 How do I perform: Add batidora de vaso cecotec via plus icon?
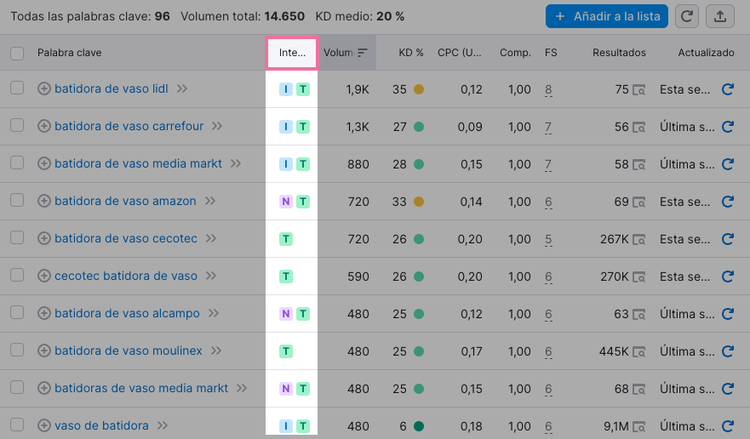pyautogui.click(x=44, y=238)
